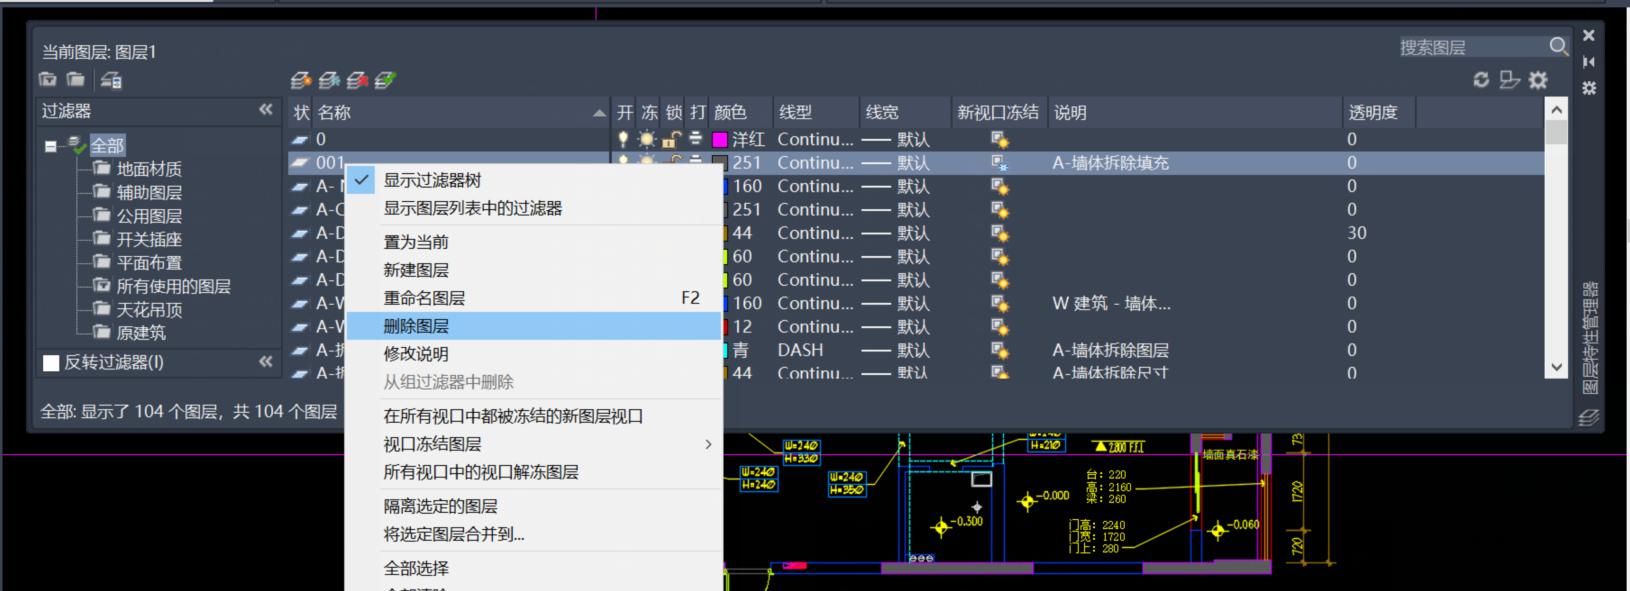1630x591 pixels.
Task: Toggle the lock icon for layer 0
Action: [672, 139]
